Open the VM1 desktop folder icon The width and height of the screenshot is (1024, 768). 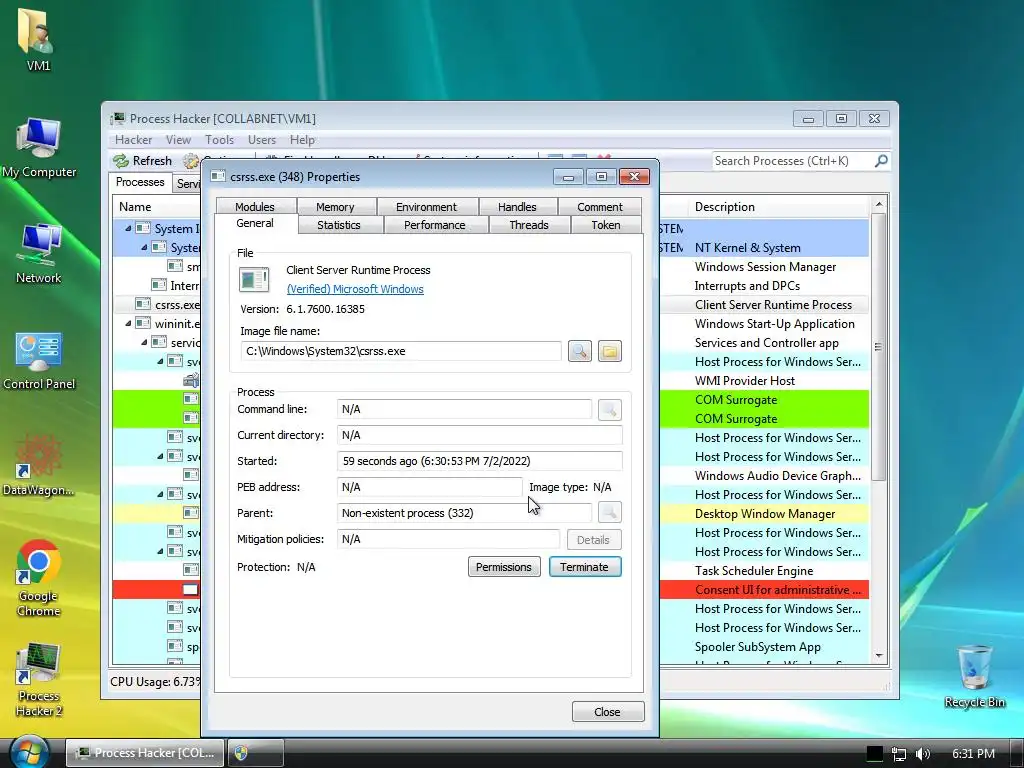pos(38,39)
